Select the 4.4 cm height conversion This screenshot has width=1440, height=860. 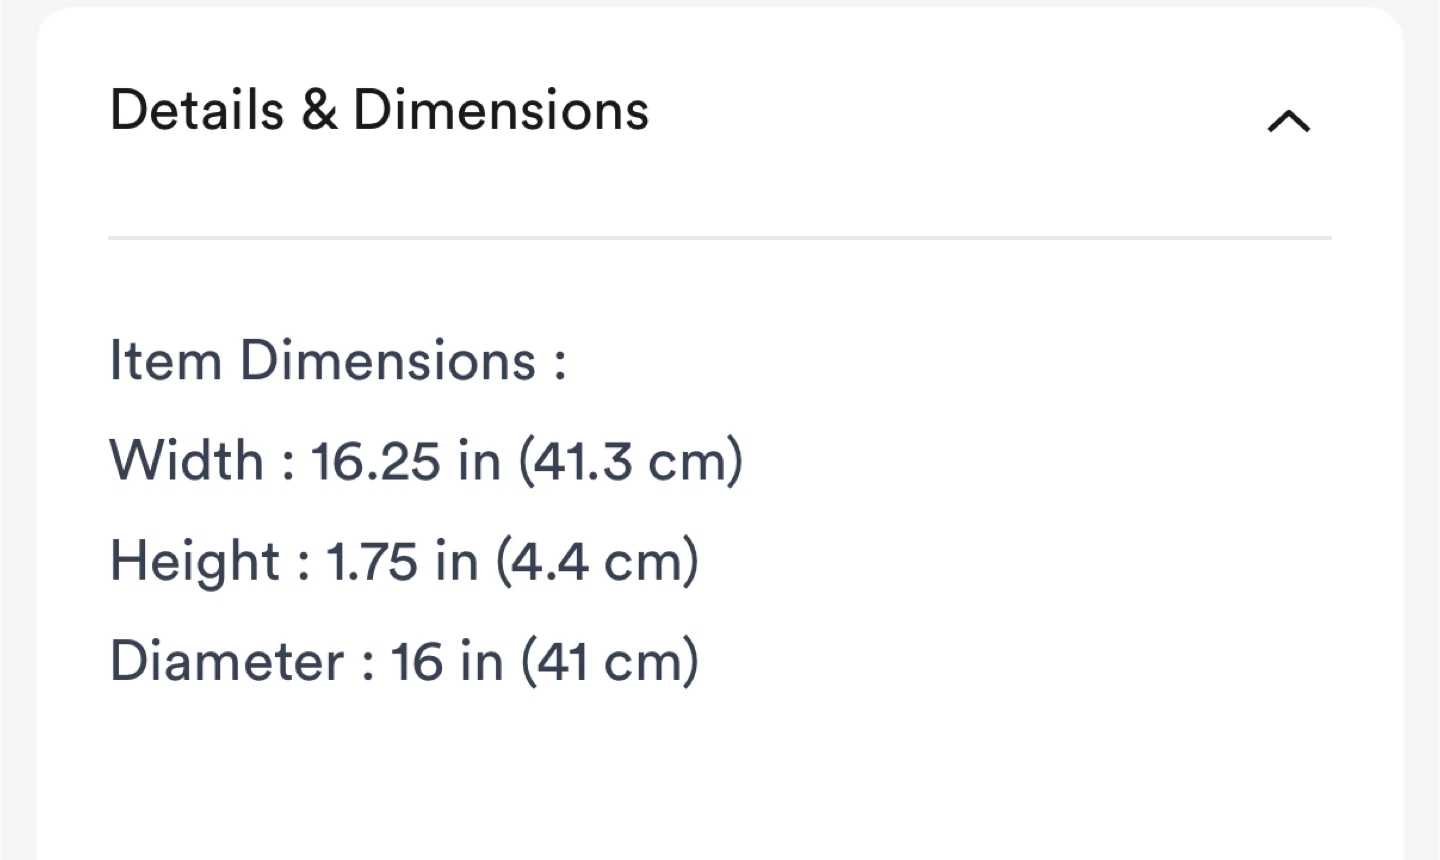pyautogui.click(x=597, y=561)
